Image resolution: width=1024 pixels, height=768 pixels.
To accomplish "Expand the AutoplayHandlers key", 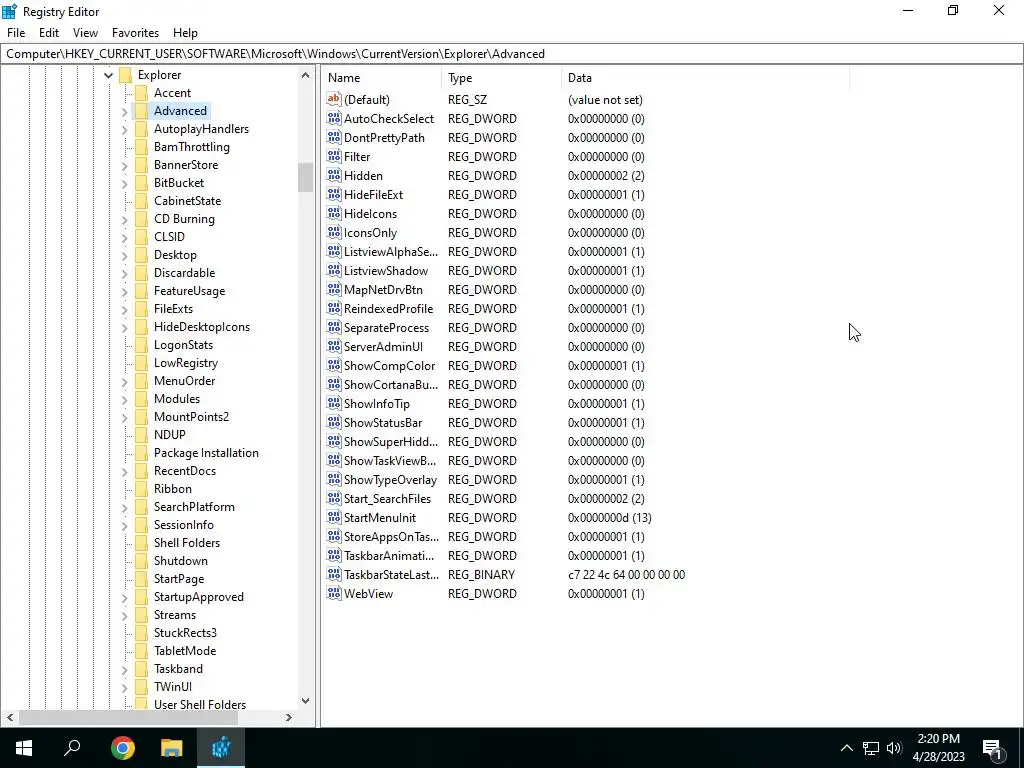I will pos(124,130).
